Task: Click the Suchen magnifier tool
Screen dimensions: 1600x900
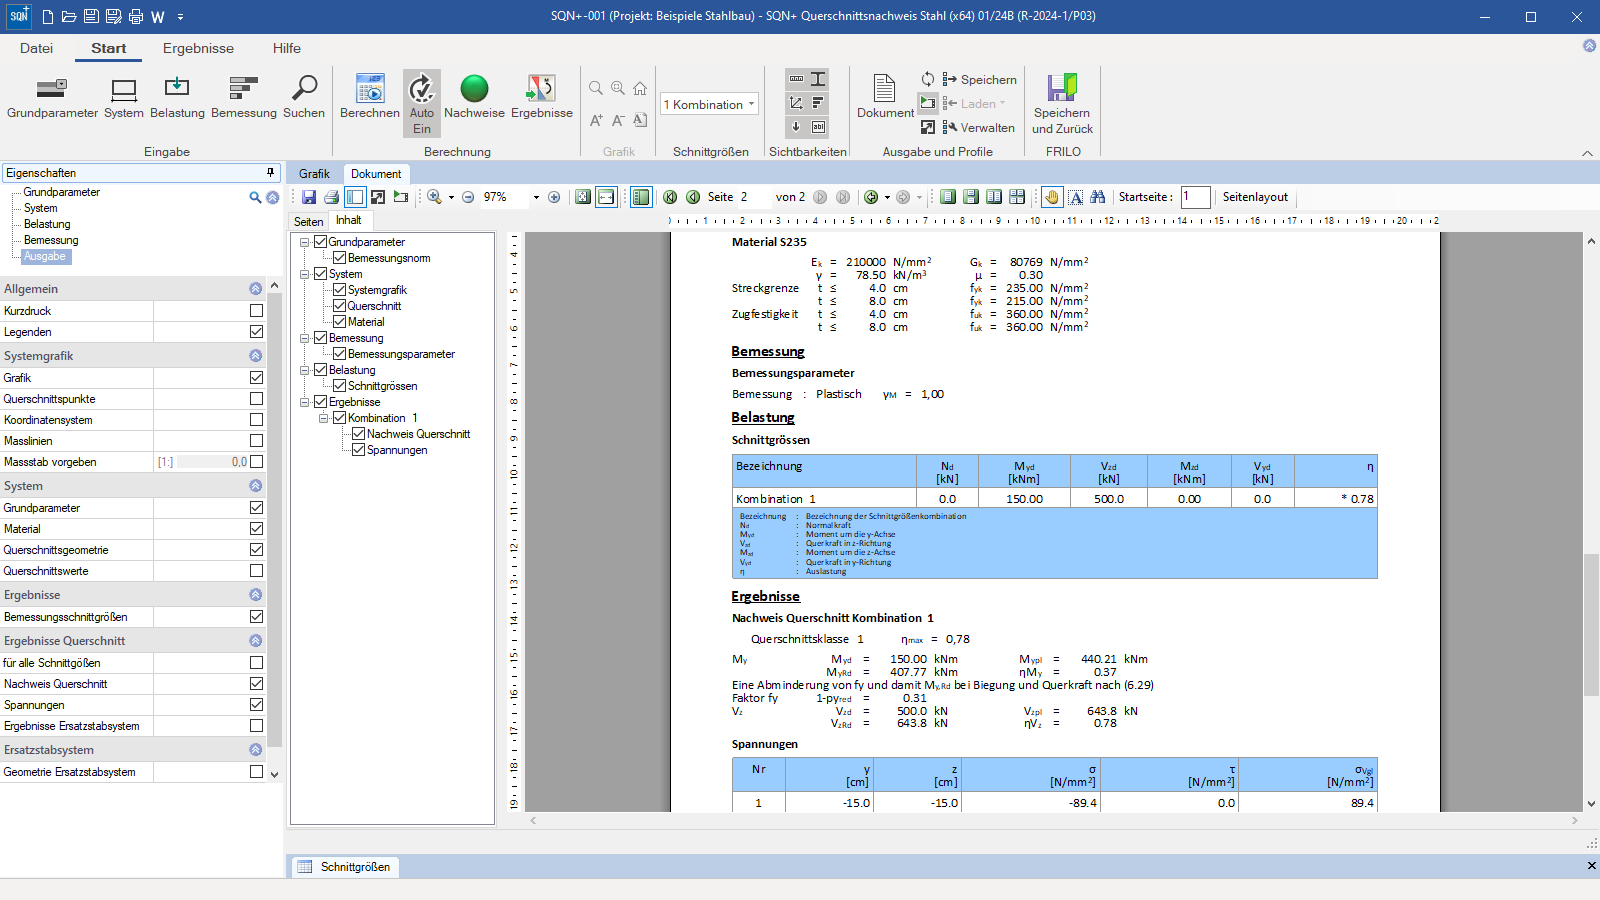Action: click(304, 97)
